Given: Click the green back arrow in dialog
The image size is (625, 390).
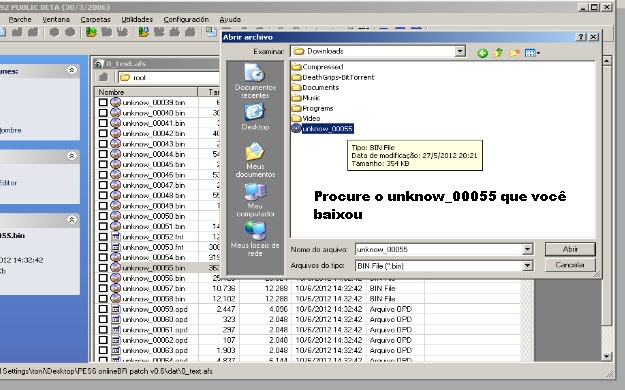Looking at the screenshot, I should coord(482,53).
